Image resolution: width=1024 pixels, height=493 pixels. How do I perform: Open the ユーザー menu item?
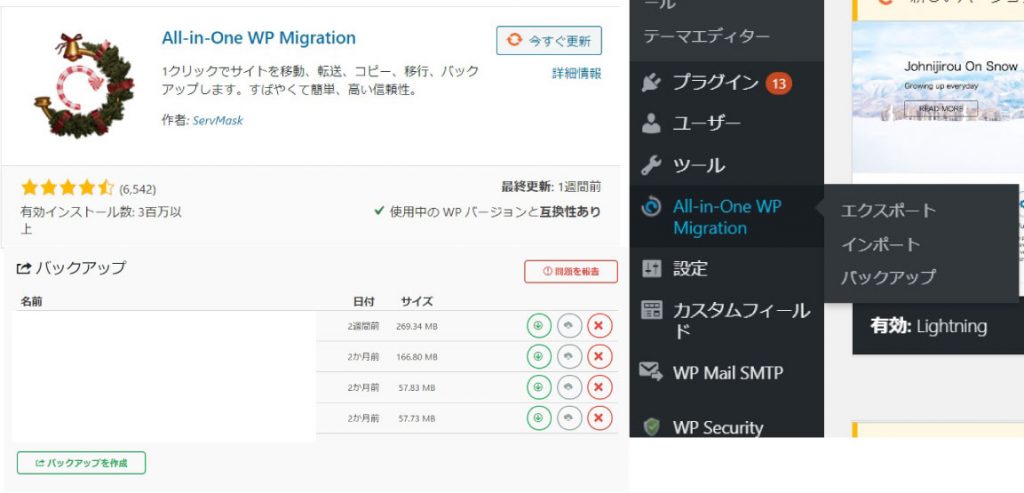coord(707,123)
